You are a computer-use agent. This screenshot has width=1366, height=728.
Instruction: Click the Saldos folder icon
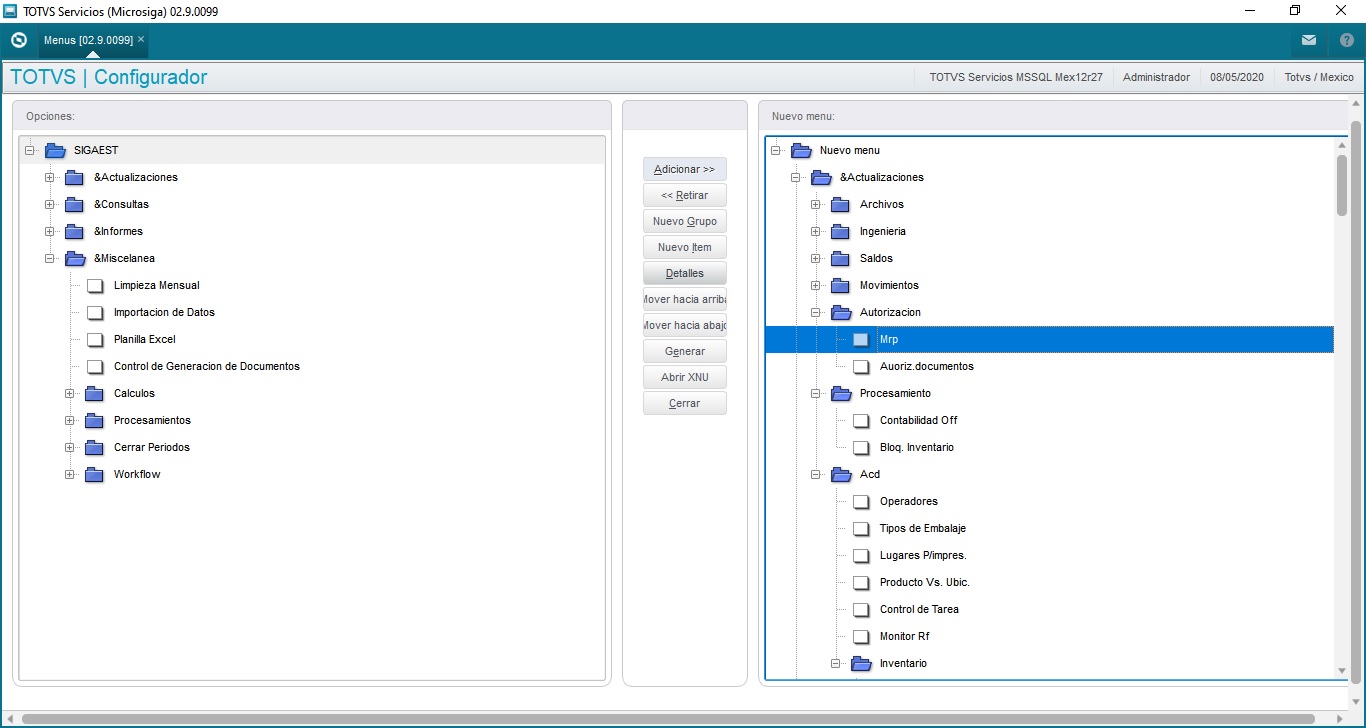point(841,258)
